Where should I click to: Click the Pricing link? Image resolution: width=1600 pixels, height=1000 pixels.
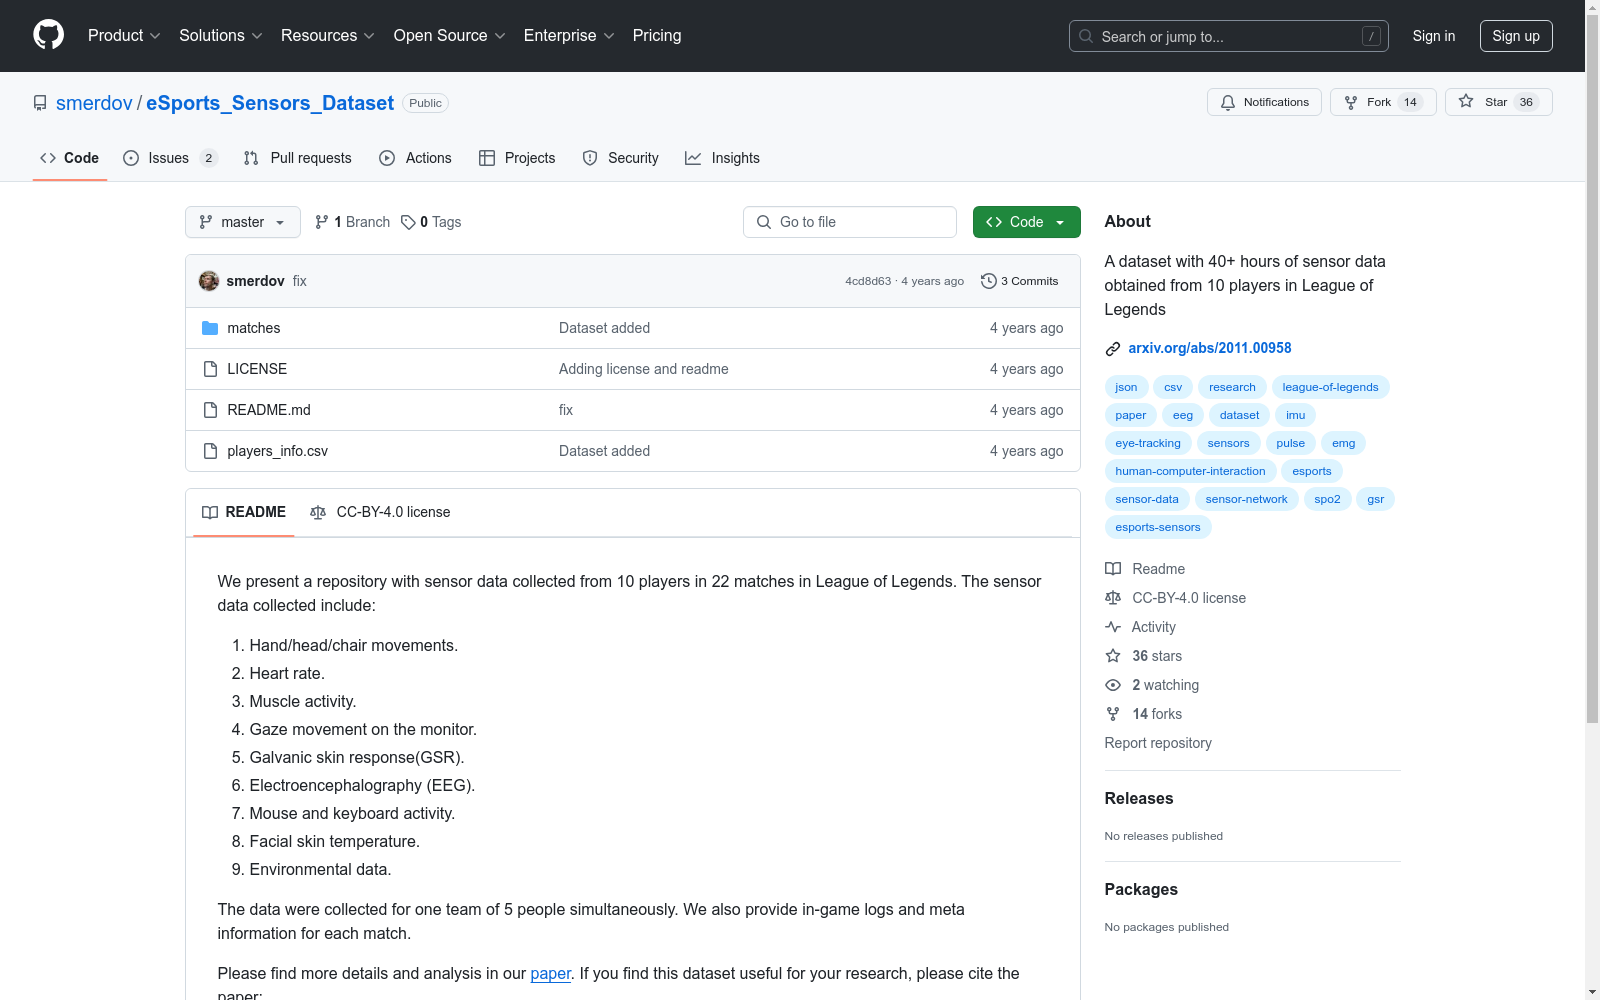657,36
